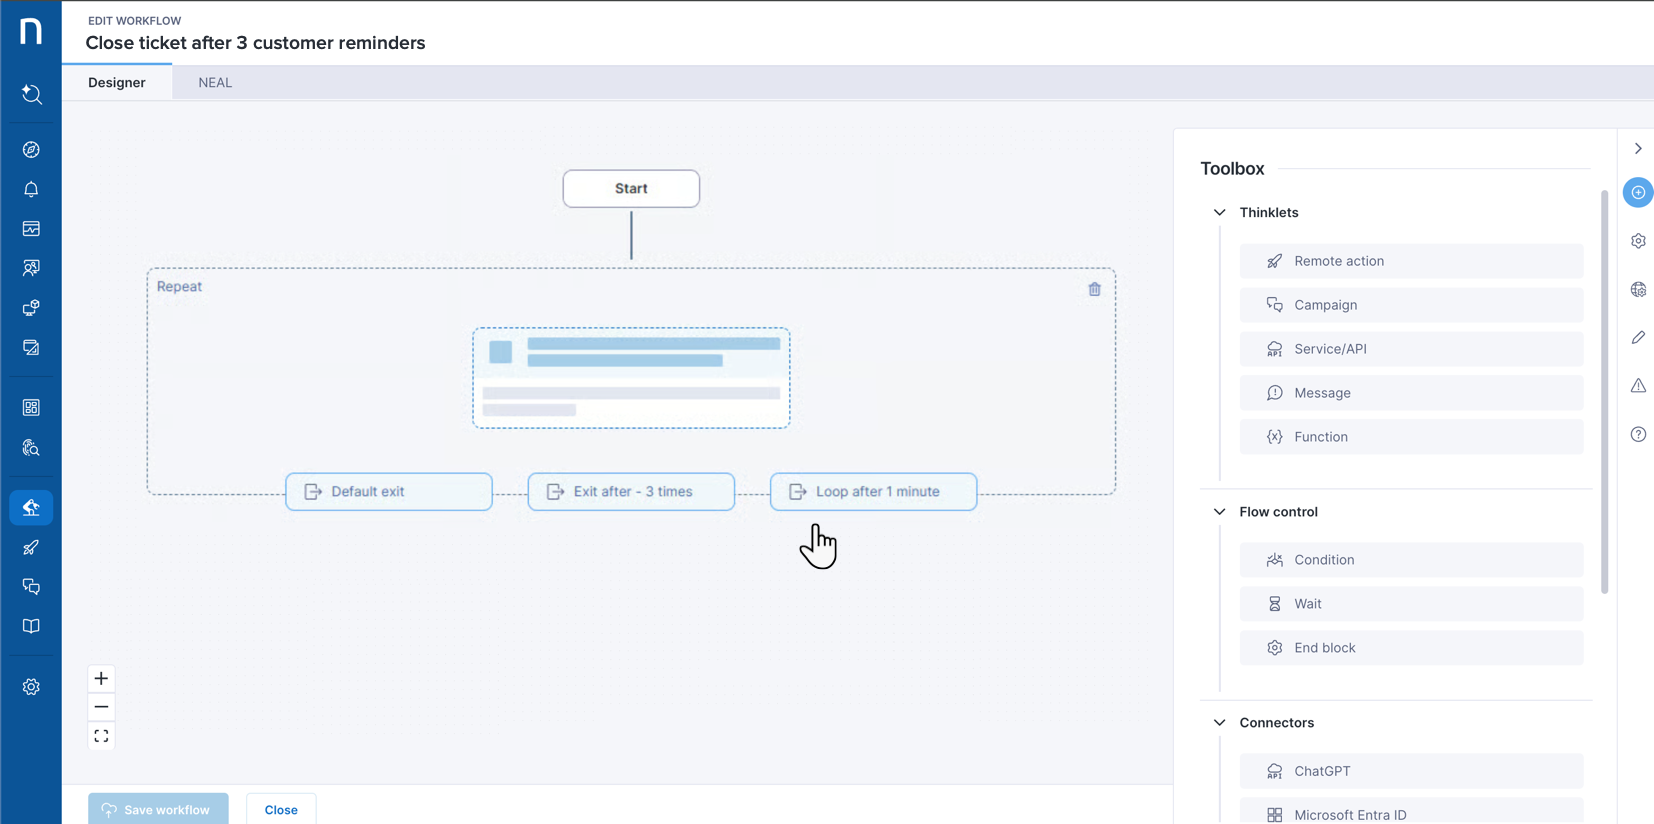The image size is (1654, 824).
Task: Click the notifications bell in sidebar
Action: click(31, 189)
